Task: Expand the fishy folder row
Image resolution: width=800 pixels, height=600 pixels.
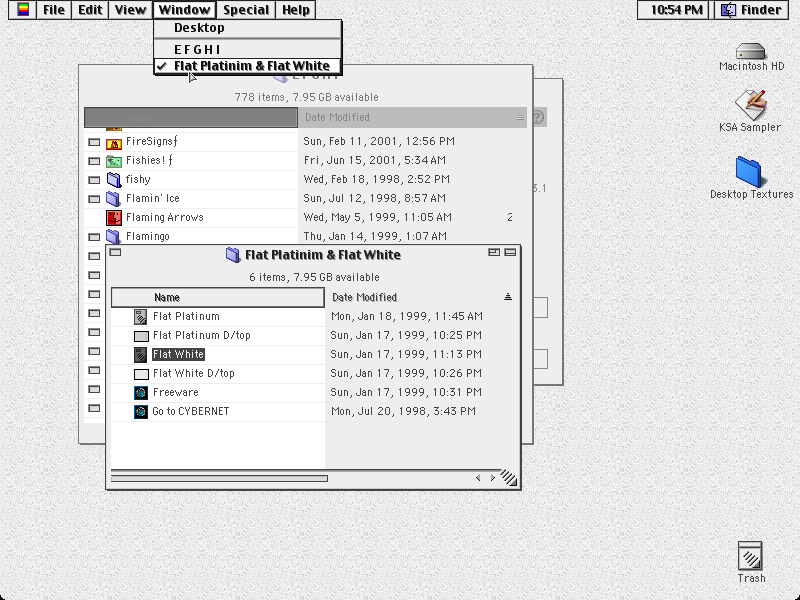Action: pos(94,180)
